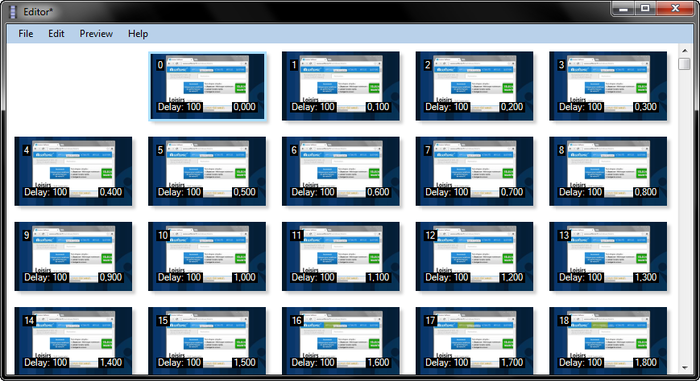Image resolution: width=700 pixels, height=381 pixels.
Task: Select frame 12 thumbnail
Action: 474,256
